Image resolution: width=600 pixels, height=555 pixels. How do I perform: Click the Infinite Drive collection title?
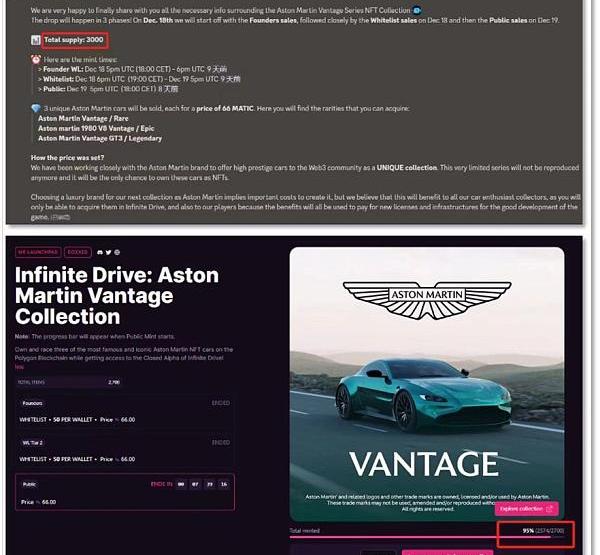point(118,297)
